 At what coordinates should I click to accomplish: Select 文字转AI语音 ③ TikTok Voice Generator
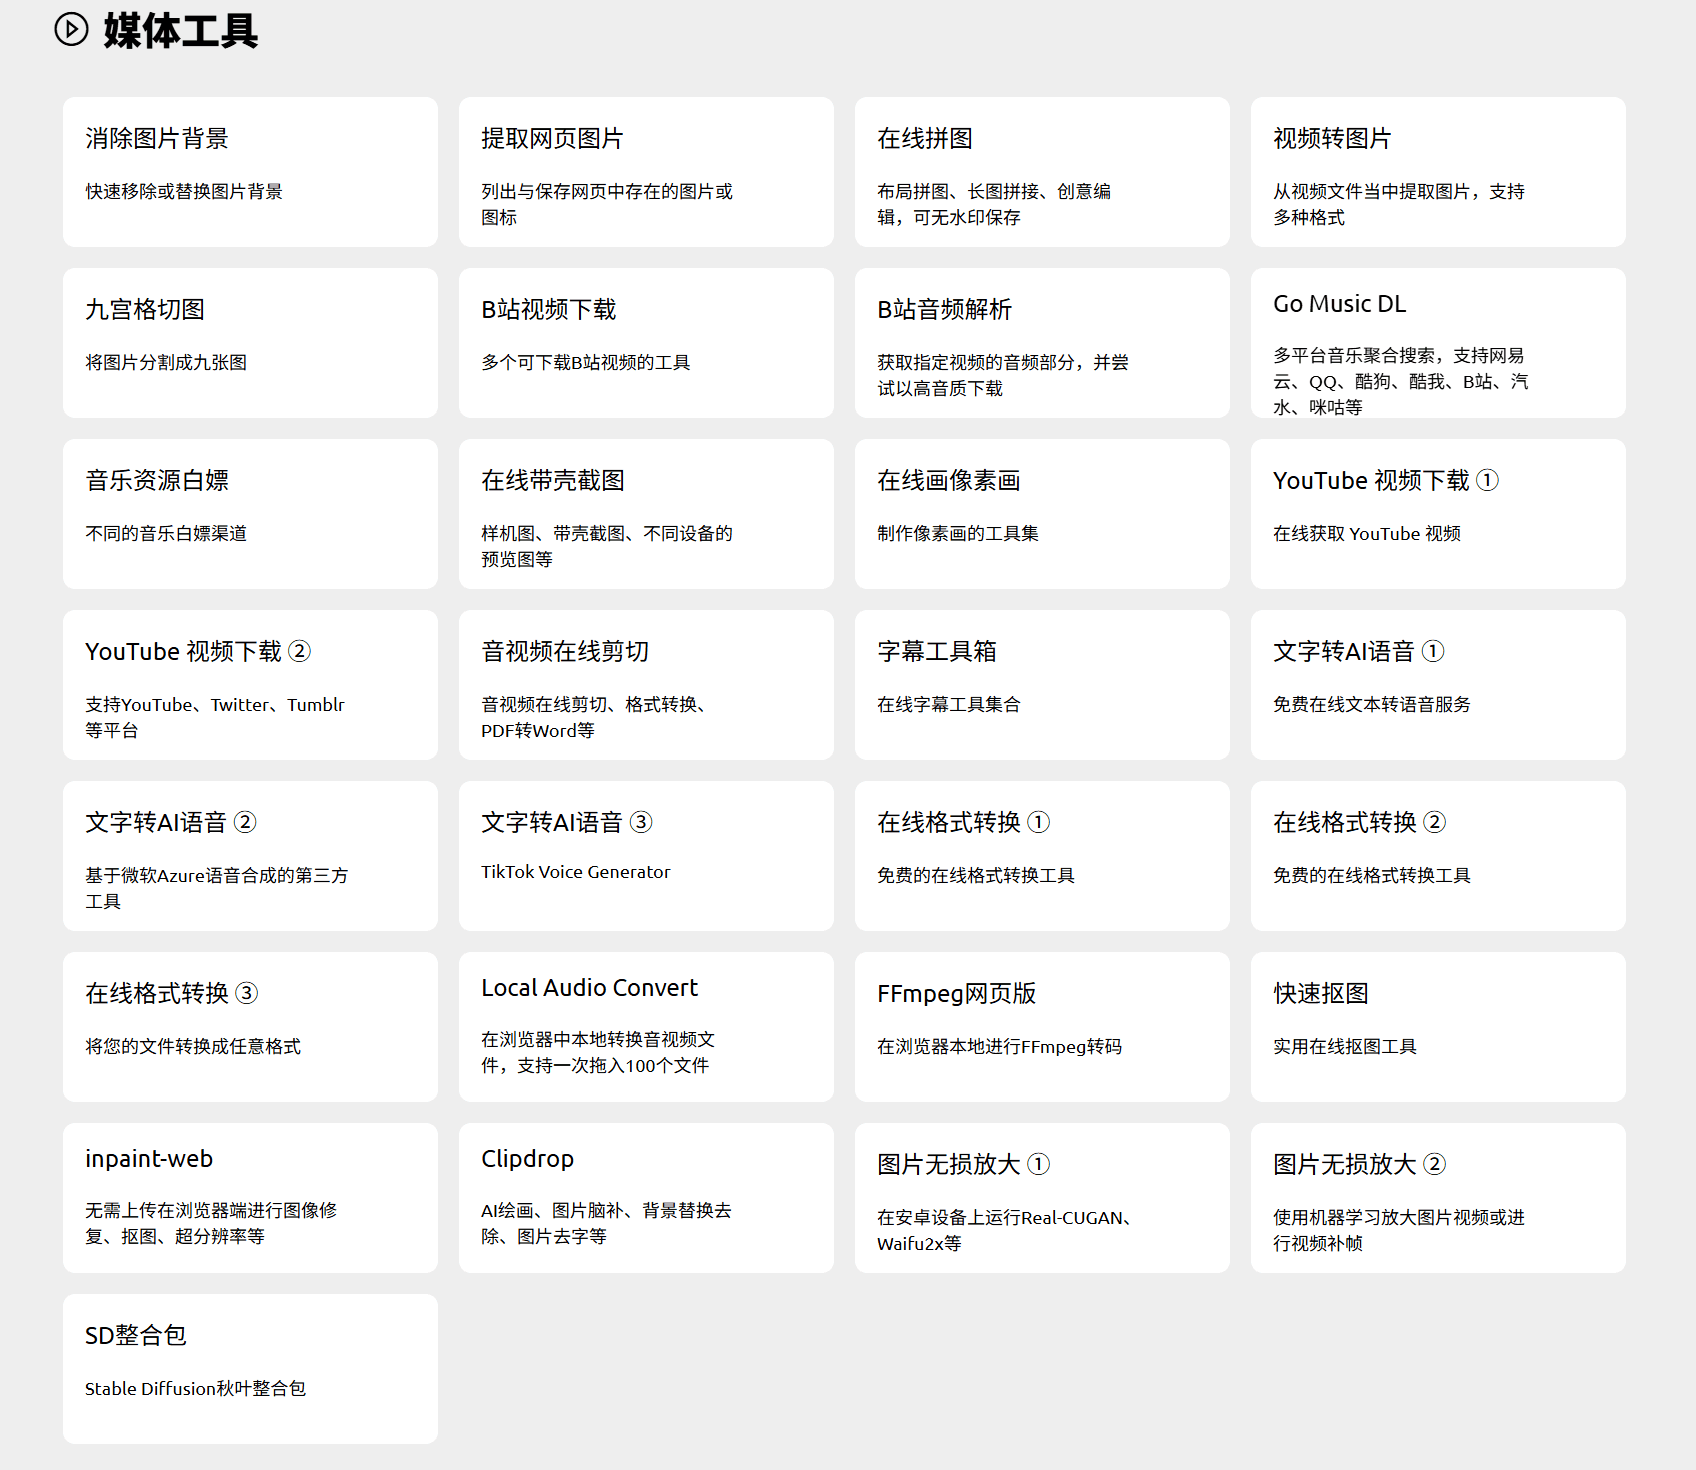[x=646, y=856]
